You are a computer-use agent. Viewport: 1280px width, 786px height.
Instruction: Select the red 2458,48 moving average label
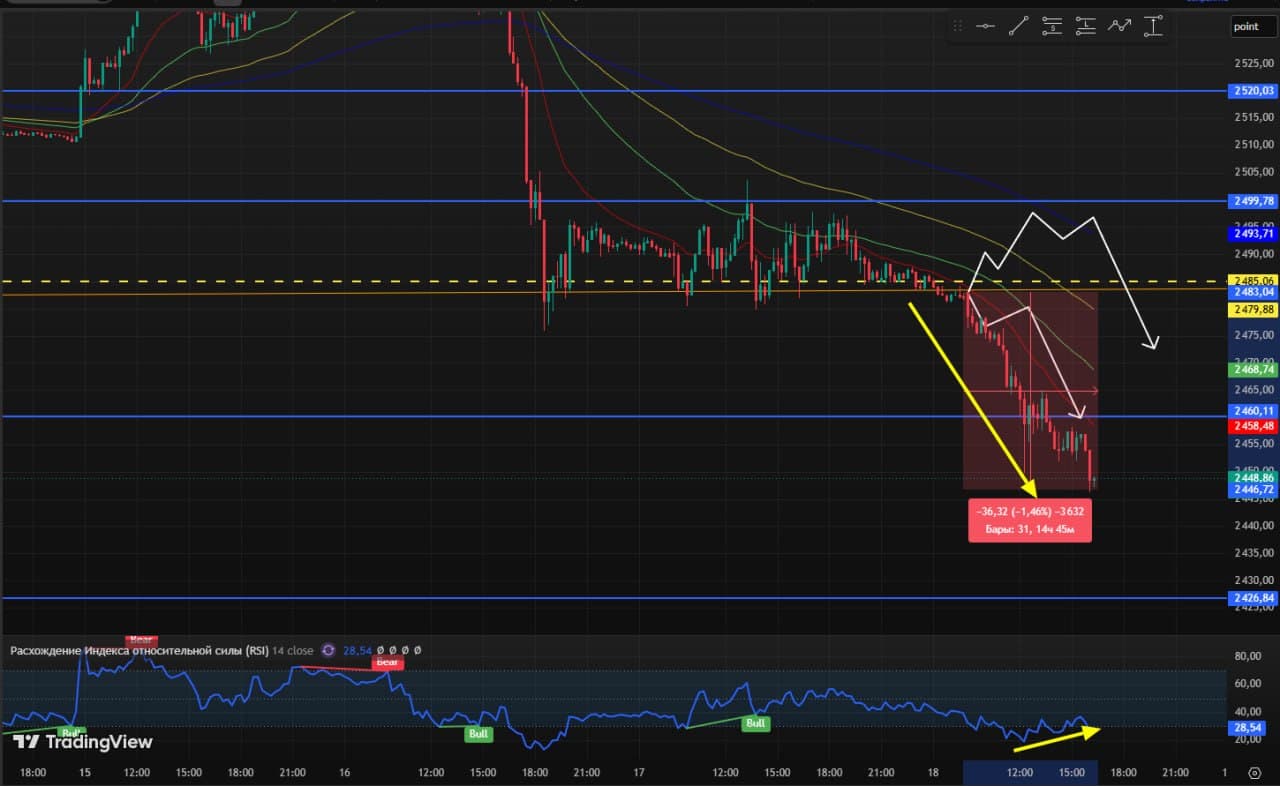click(x=1253, y=426)
